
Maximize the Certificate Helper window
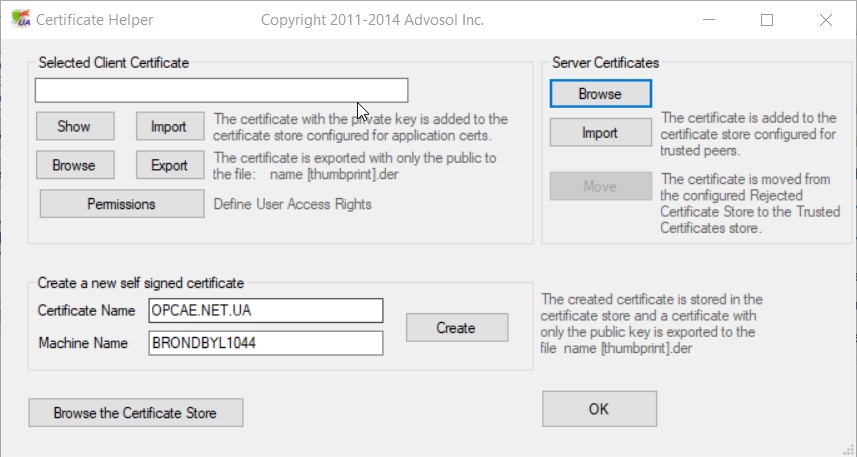tap(767, 20)
